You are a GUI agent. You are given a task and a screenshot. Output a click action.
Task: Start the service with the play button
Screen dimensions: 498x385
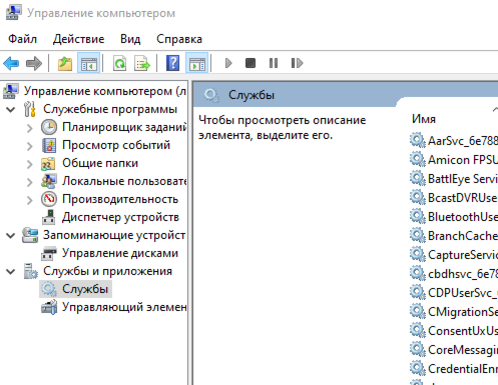228,63
